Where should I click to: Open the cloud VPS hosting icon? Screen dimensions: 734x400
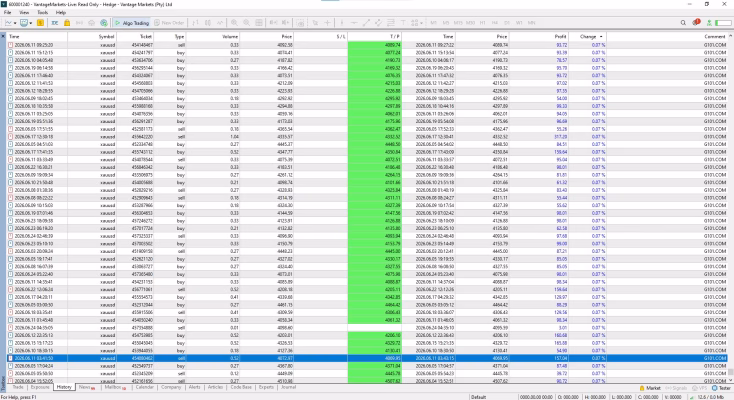91,22
